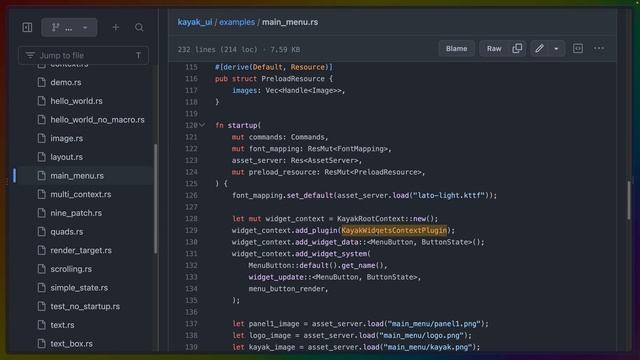Image resolution: width=640 pixels, height=360 pixels.
Task: Open scrolling.rs in the file tree
Action: click(x=71, y=269)
